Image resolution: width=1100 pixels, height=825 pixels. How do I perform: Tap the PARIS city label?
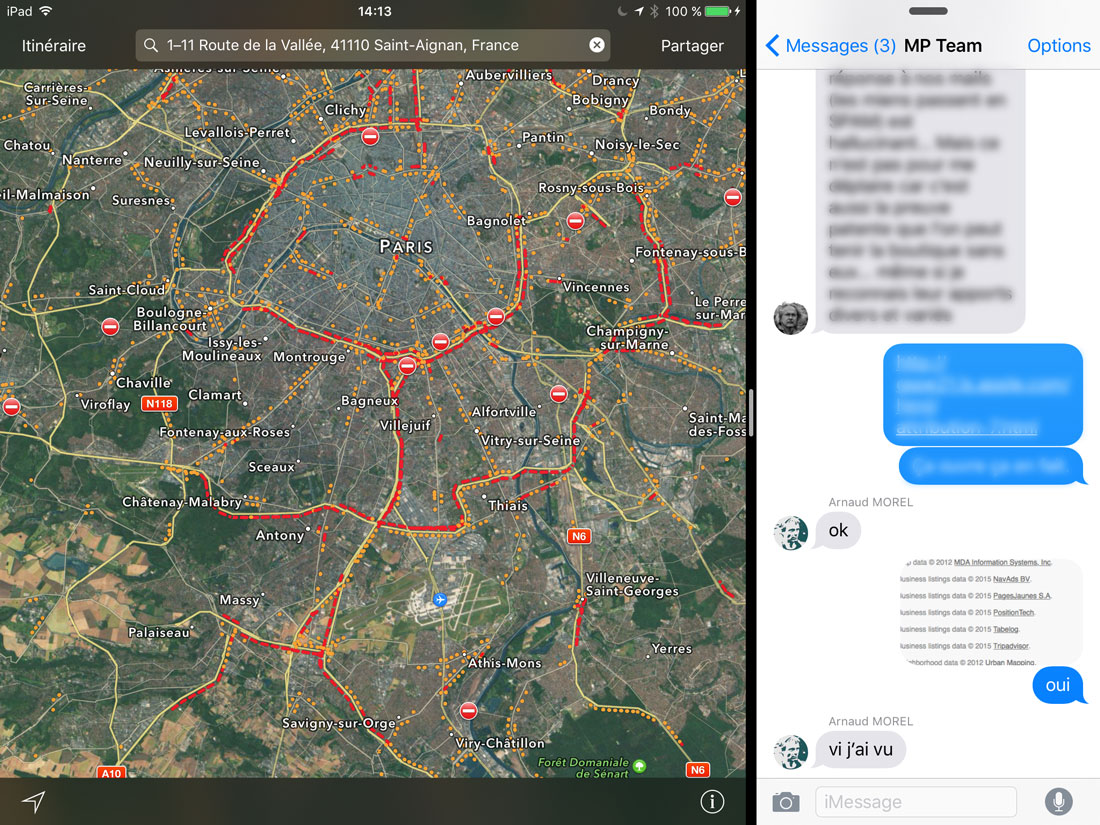point(406,246)
